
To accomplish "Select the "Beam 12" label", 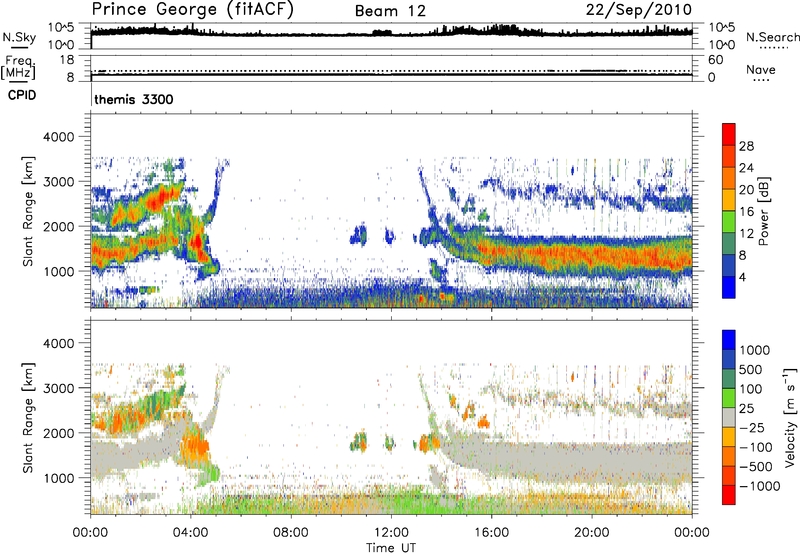I will pyautogui.click(x=390, y=11).
